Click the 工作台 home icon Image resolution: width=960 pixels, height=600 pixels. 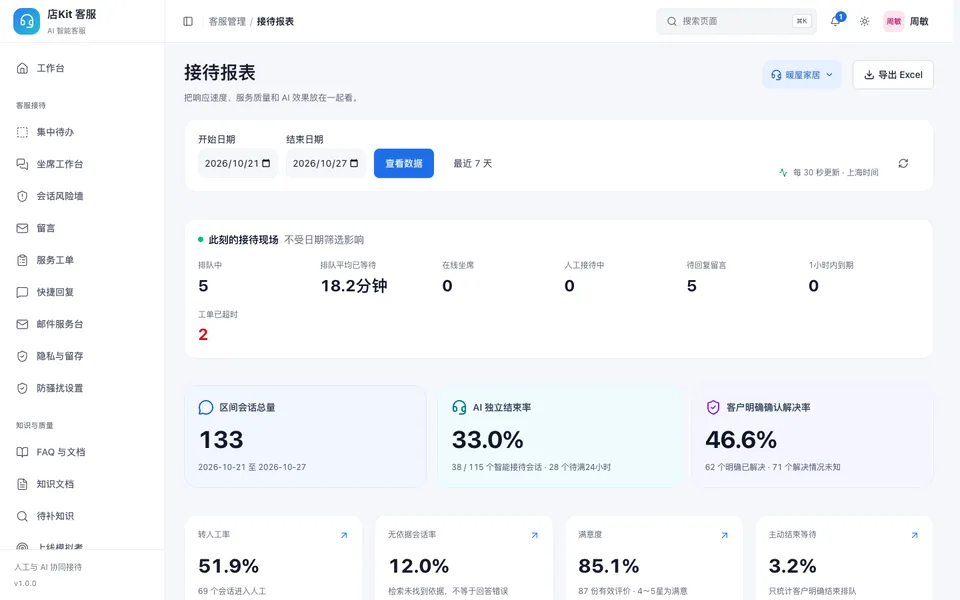[x=22, y=68]
